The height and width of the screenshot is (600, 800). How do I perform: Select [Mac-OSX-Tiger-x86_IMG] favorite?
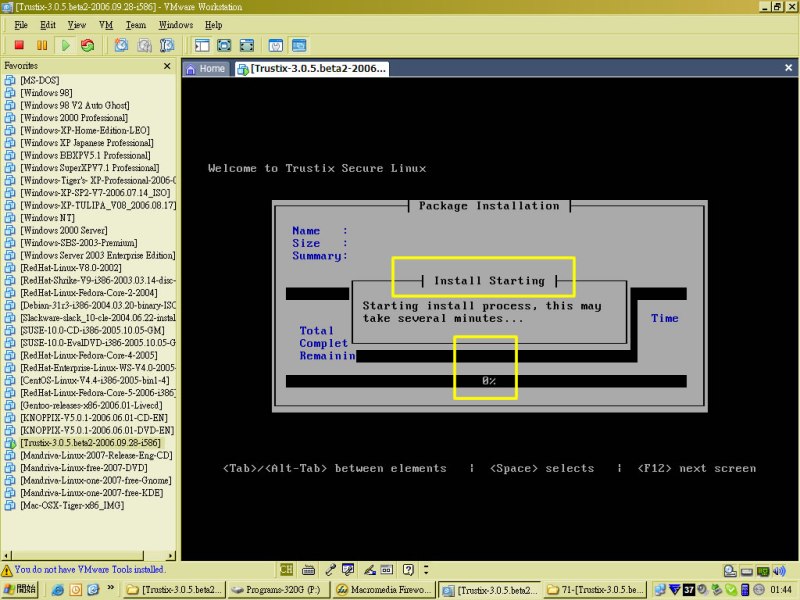(72, 505)
